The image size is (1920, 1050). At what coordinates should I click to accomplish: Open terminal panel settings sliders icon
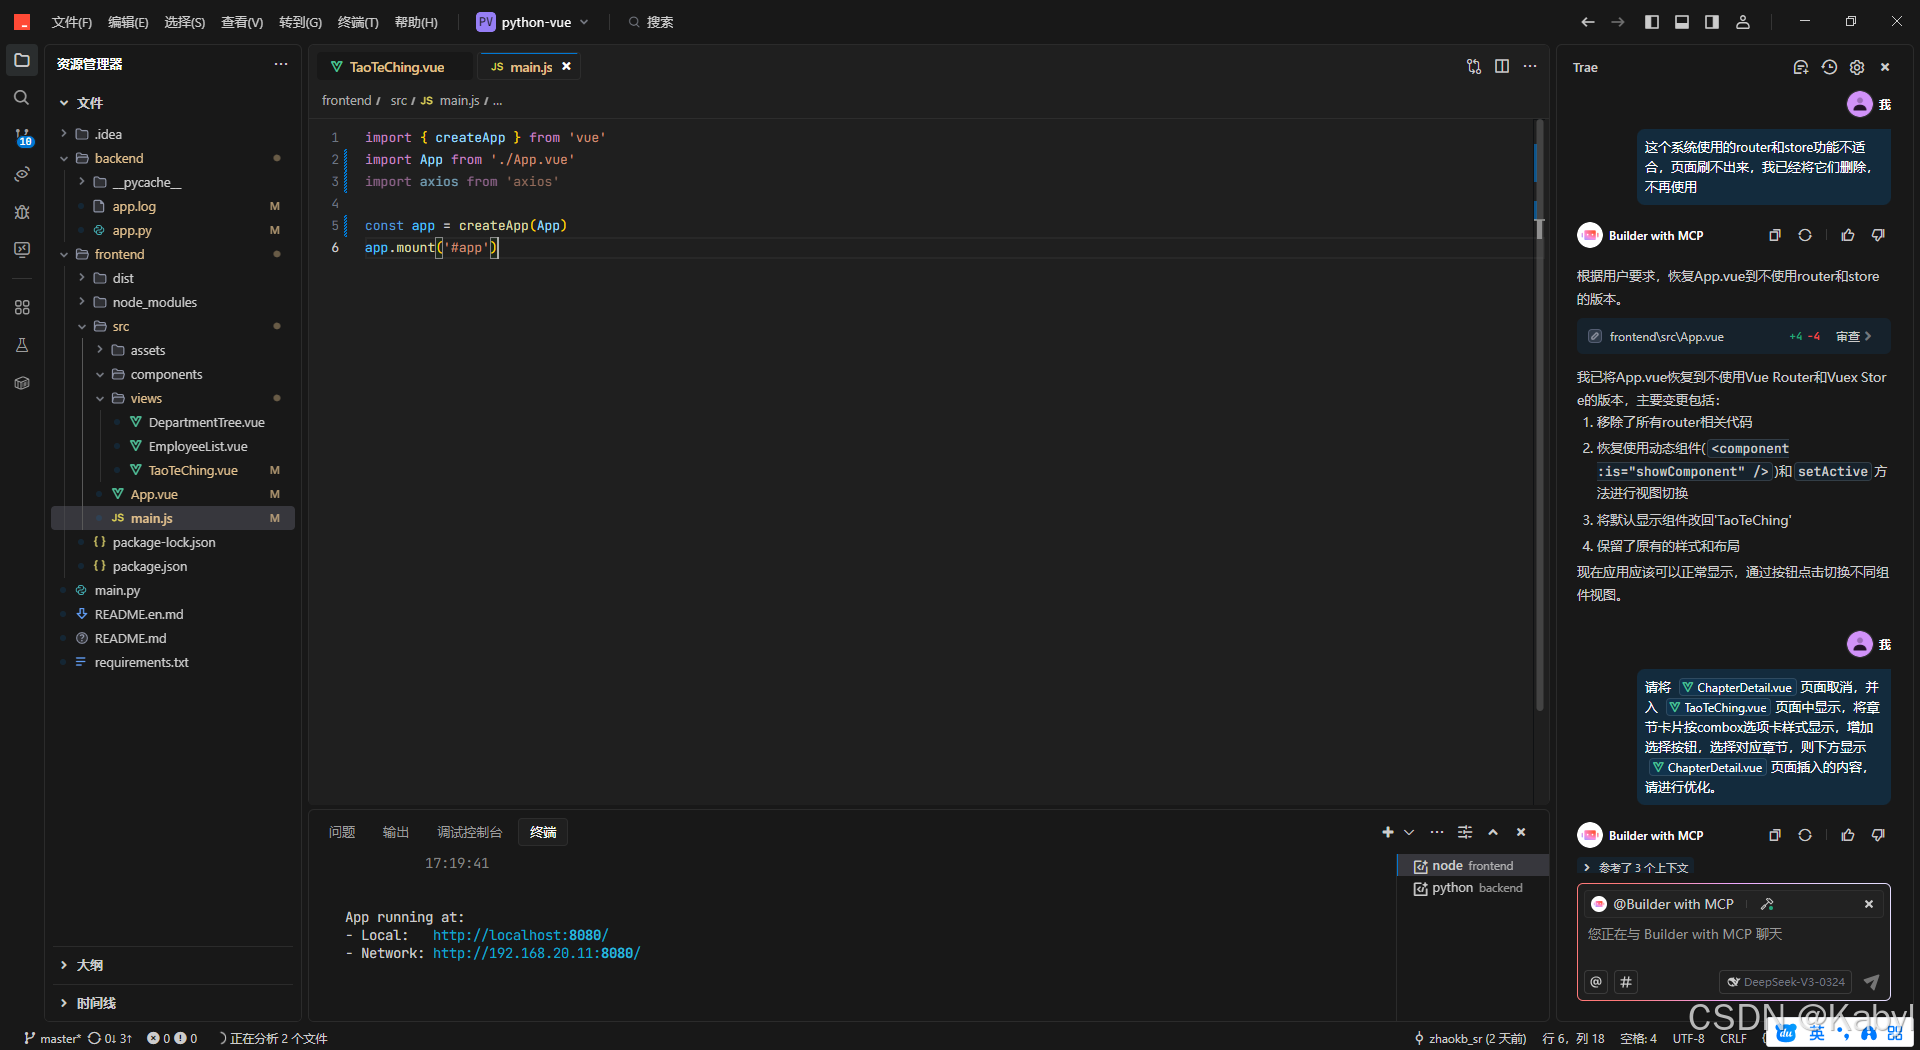(1465, 832)
